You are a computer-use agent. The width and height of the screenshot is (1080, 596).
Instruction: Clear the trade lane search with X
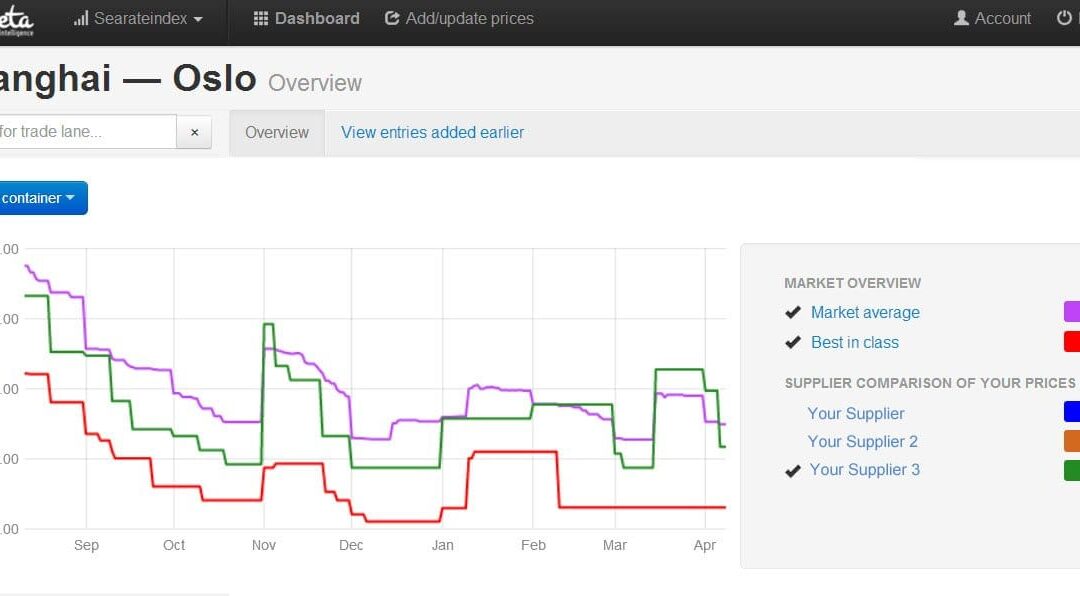194,132
